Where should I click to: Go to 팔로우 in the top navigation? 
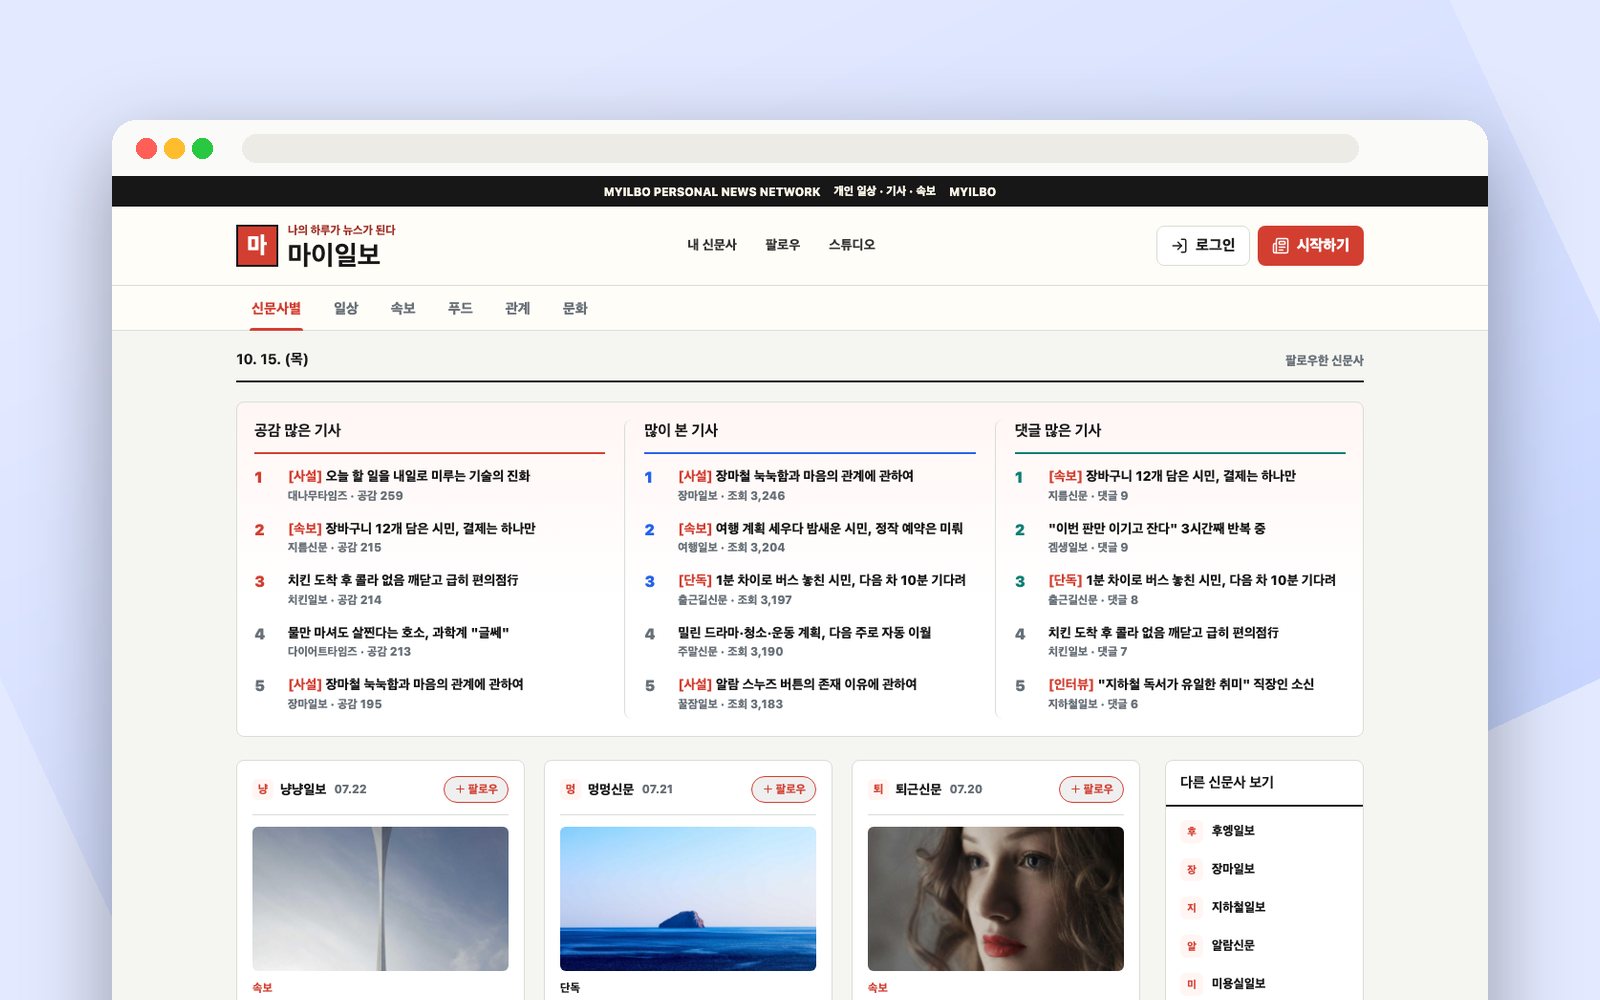tap(782, 245)
